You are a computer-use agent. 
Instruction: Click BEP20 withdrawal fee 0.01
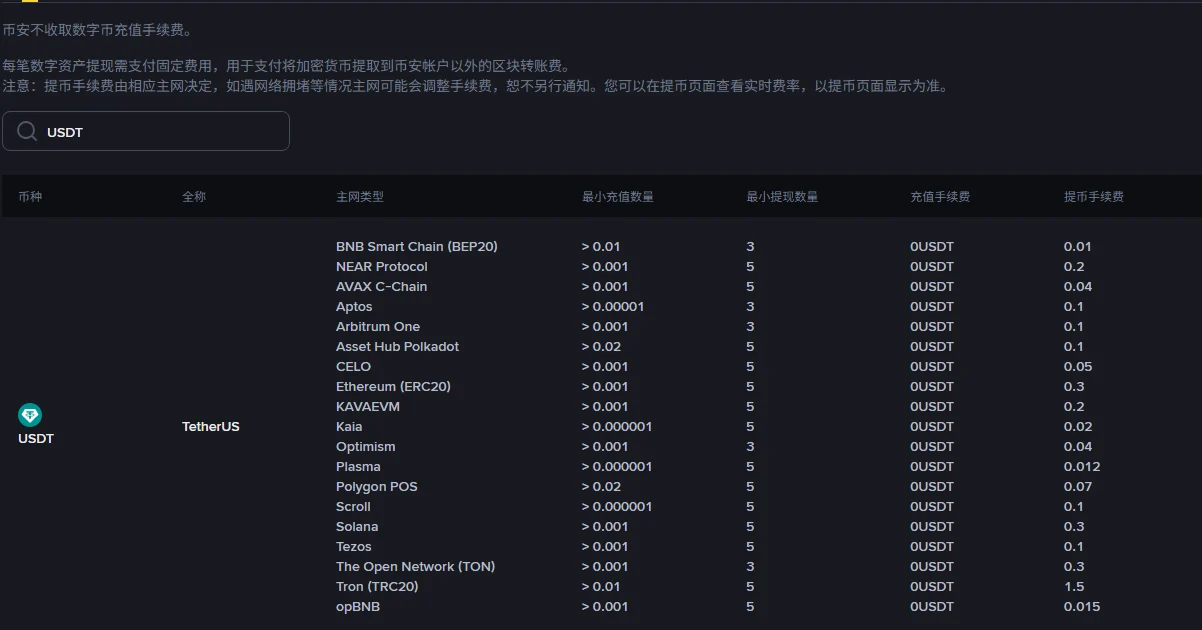click(x=1078, y=247)
